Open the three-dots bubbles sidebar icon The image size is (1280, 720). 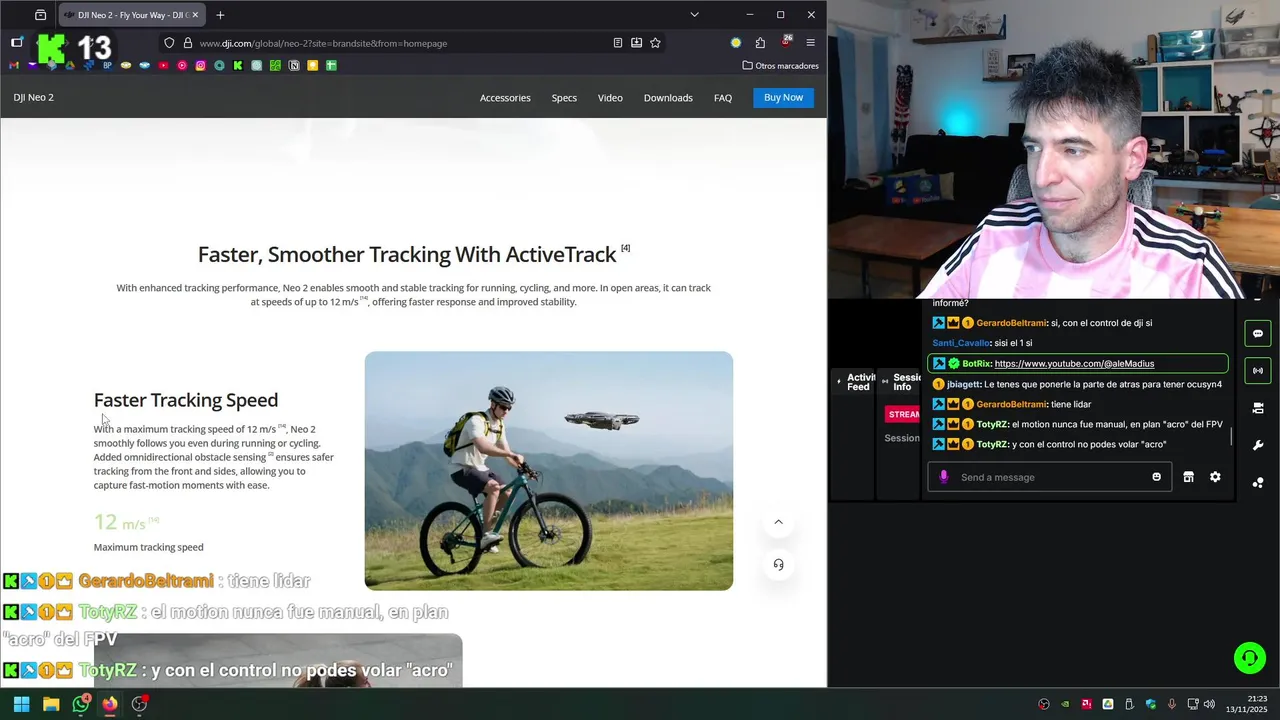point(1258,482)
